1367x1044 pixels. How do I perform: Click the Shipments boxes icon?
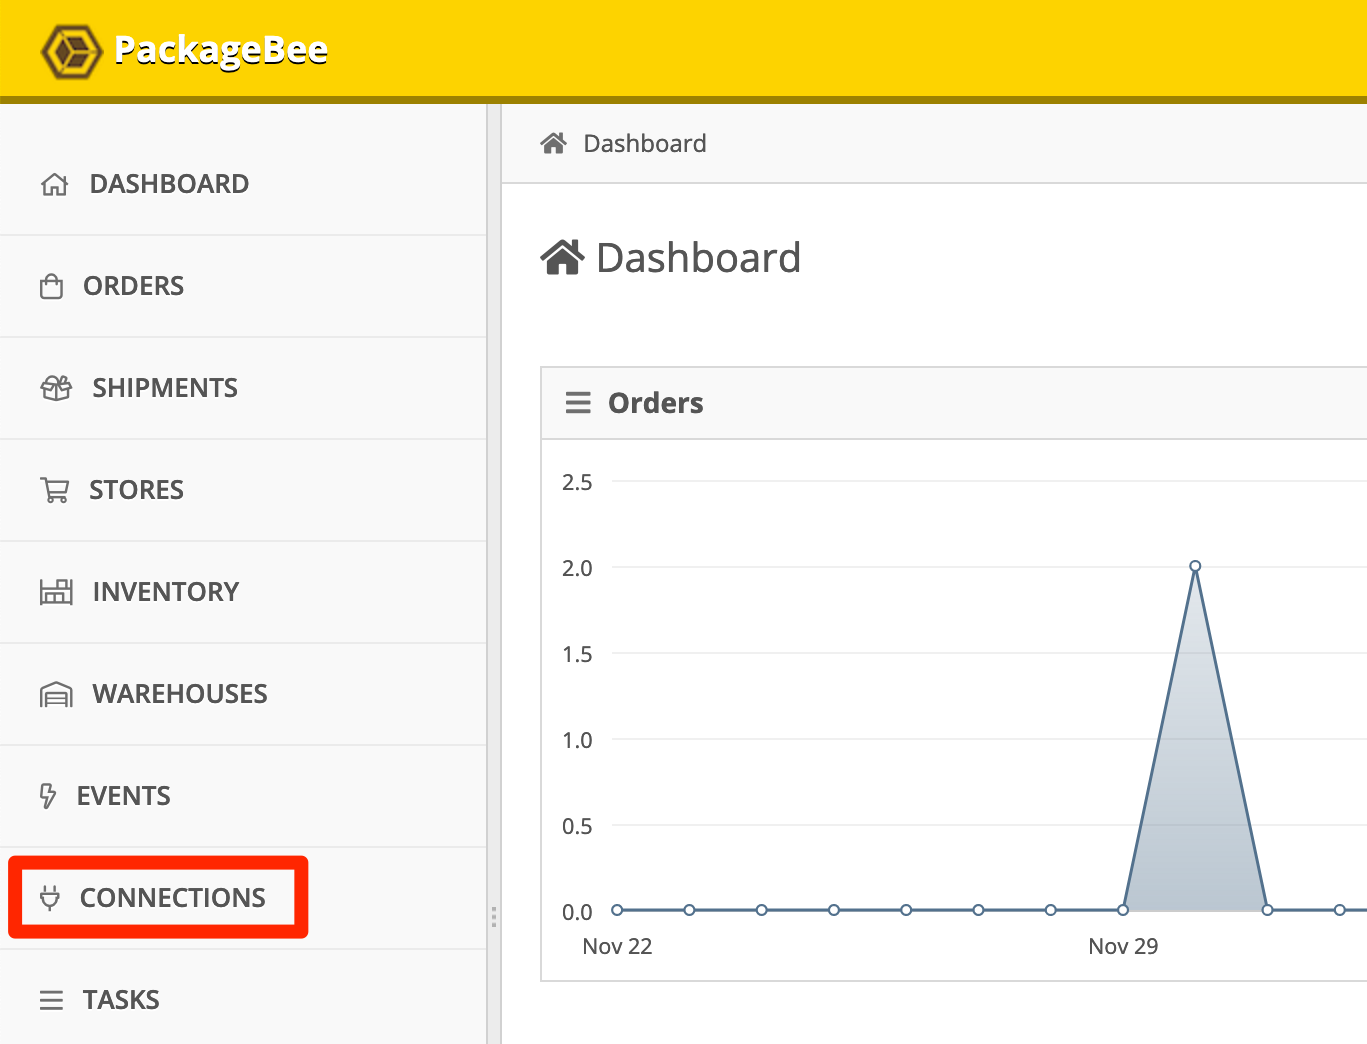coord(56,388)
